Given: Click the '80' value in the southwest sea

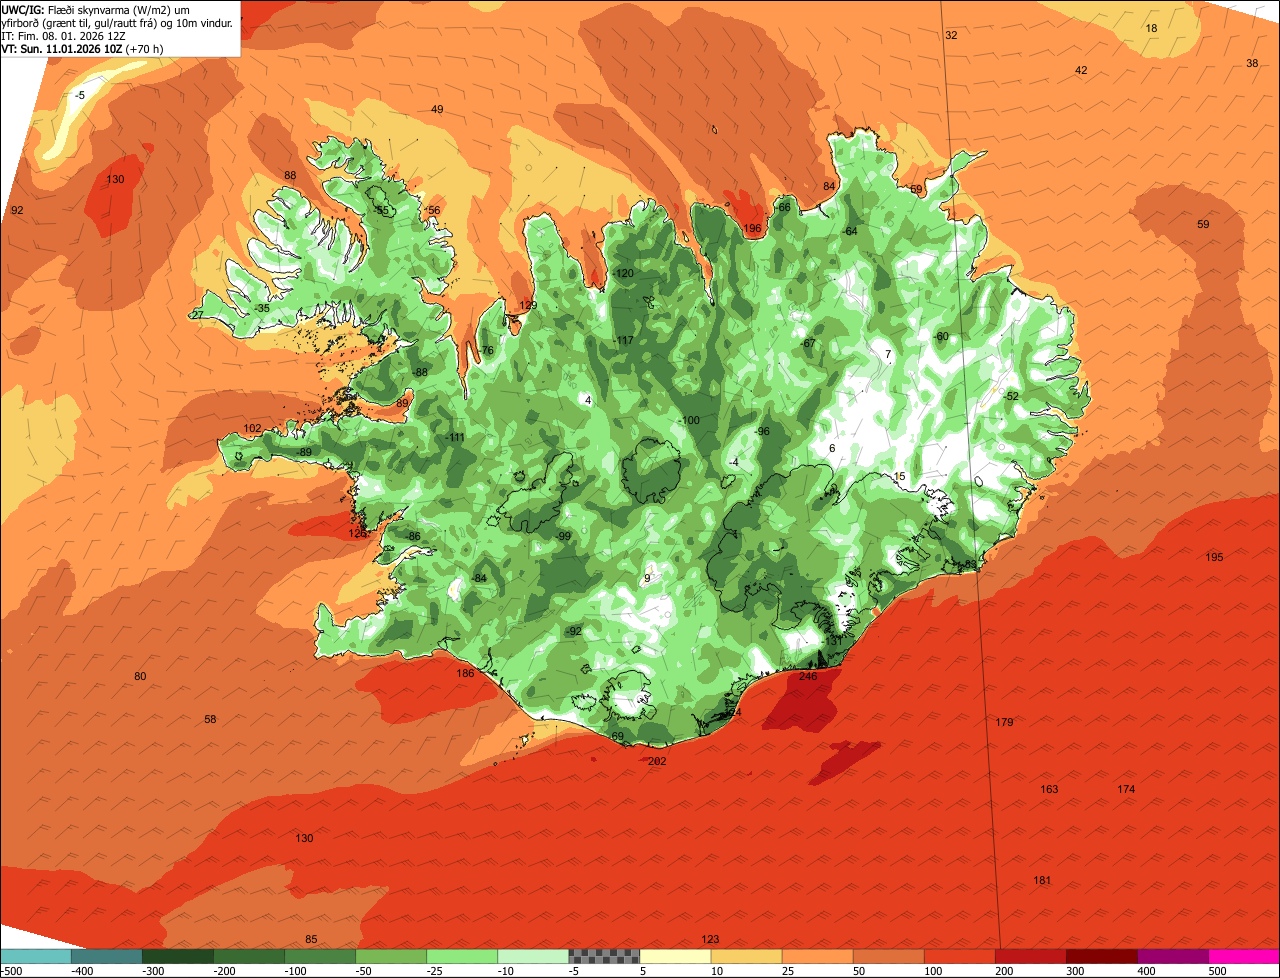Looking at the screenshot, I should (x=140, y=677).
